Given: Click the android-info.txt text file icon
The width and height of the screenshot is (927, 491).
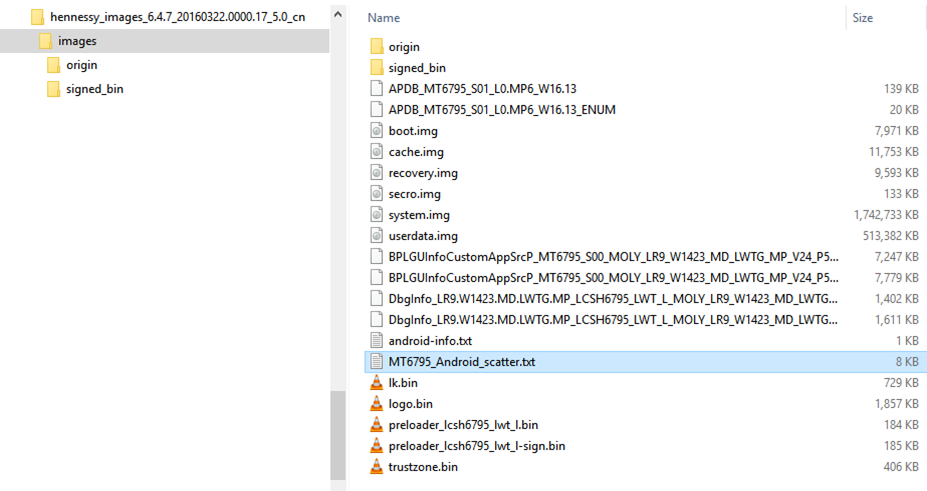Looking at the screenshot, I should 377,340.
